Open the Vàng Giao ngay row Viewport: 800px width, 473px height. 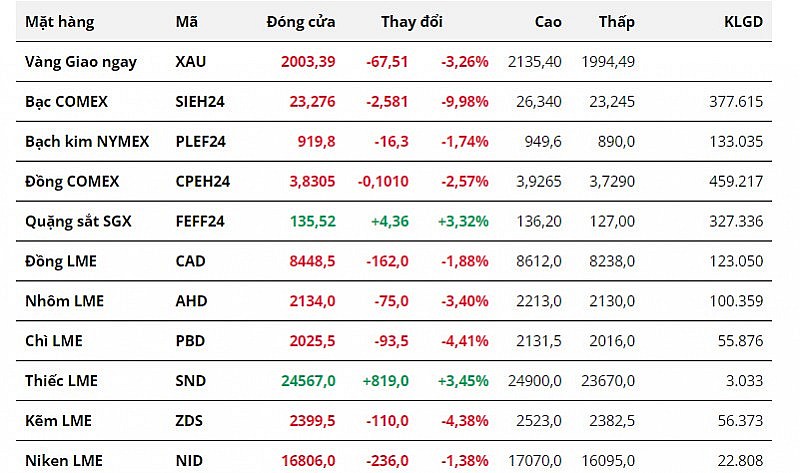pyautogui.click(x=81, y=61)
